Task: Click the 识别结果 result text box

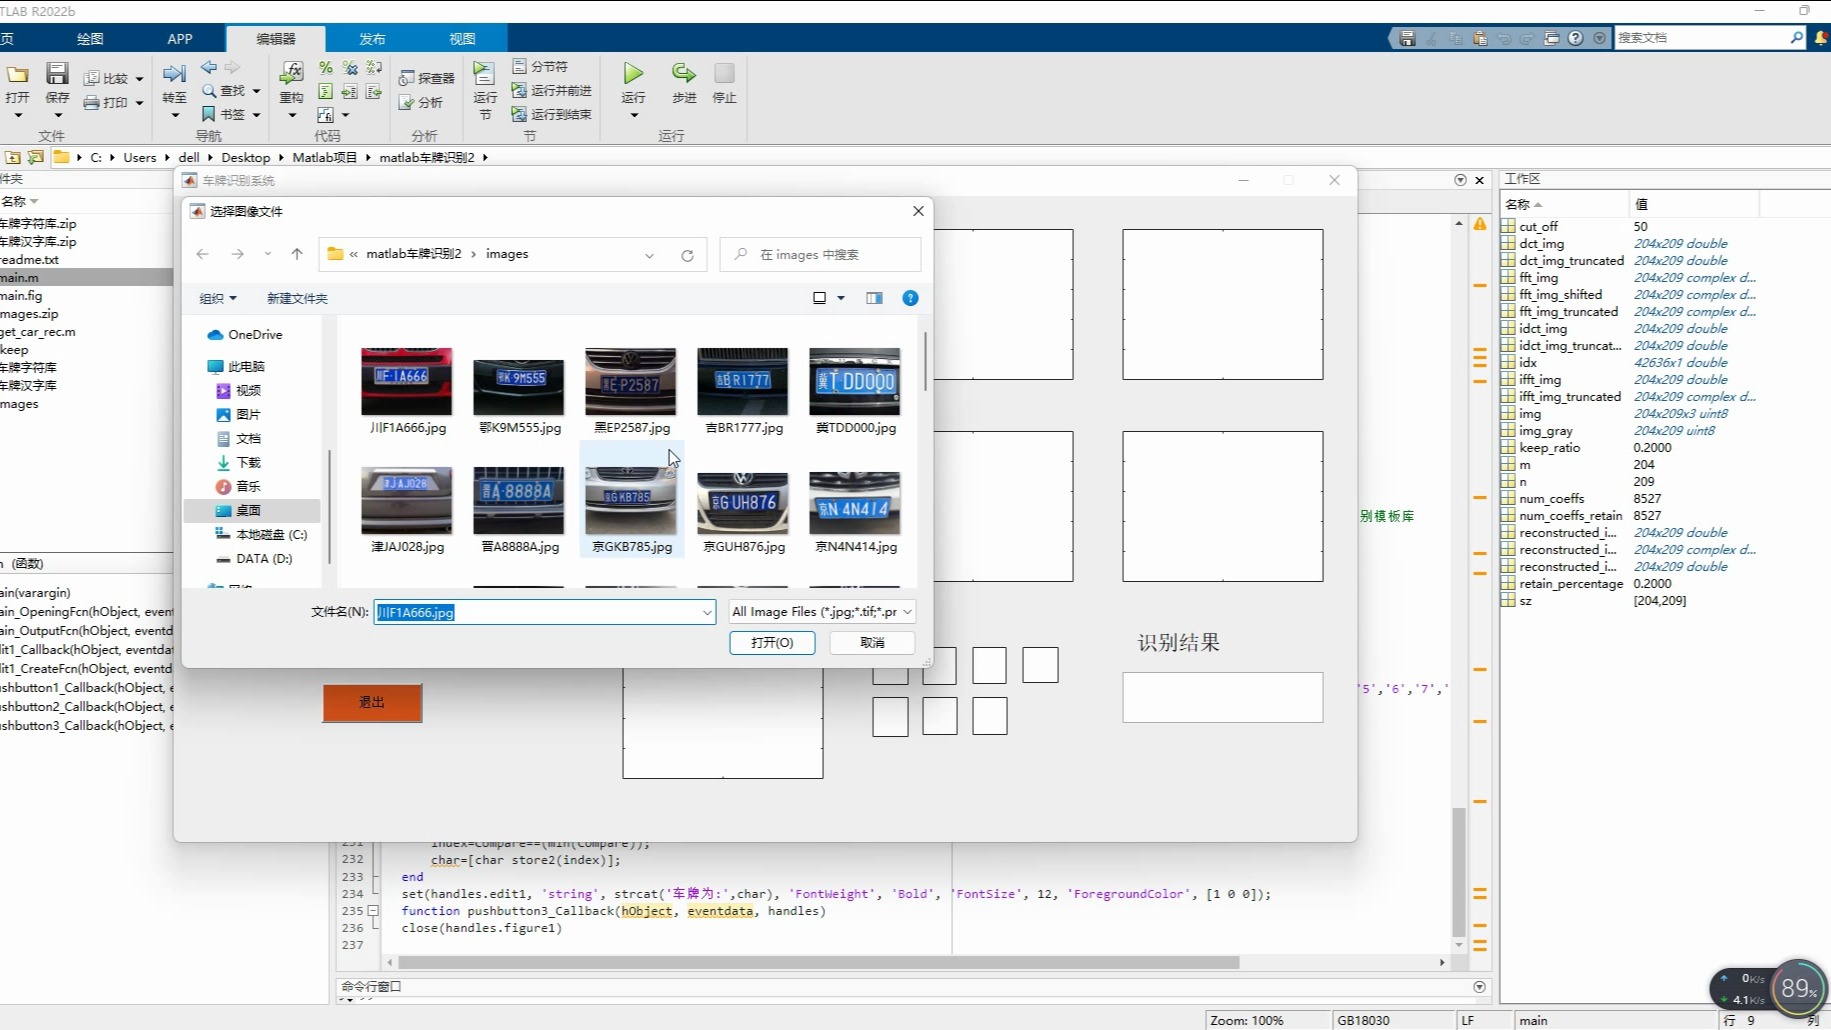Action: click(x=1222, y=697)
